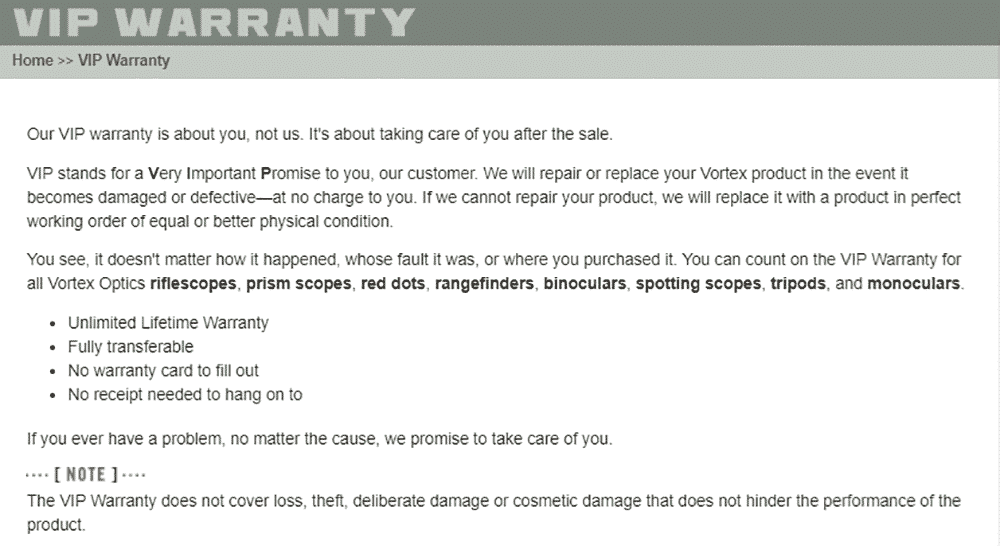Open the bold riflescopes product text

194,283
